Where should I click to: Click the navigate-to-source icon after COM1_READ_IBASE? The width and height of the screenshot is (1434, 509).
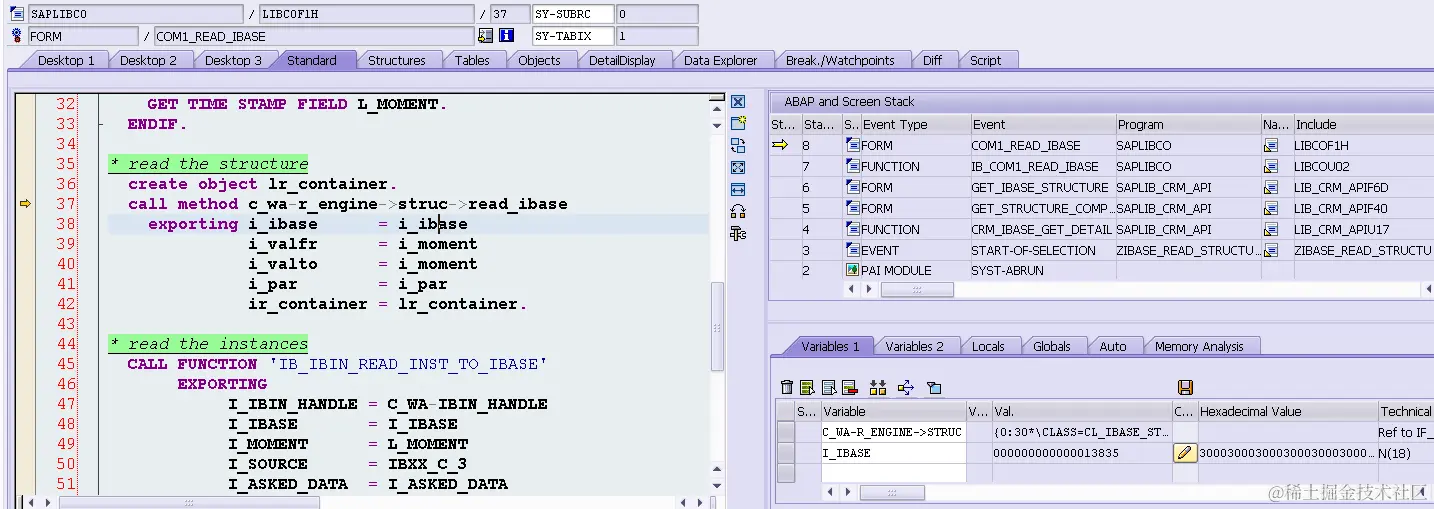tap(485, 36)
